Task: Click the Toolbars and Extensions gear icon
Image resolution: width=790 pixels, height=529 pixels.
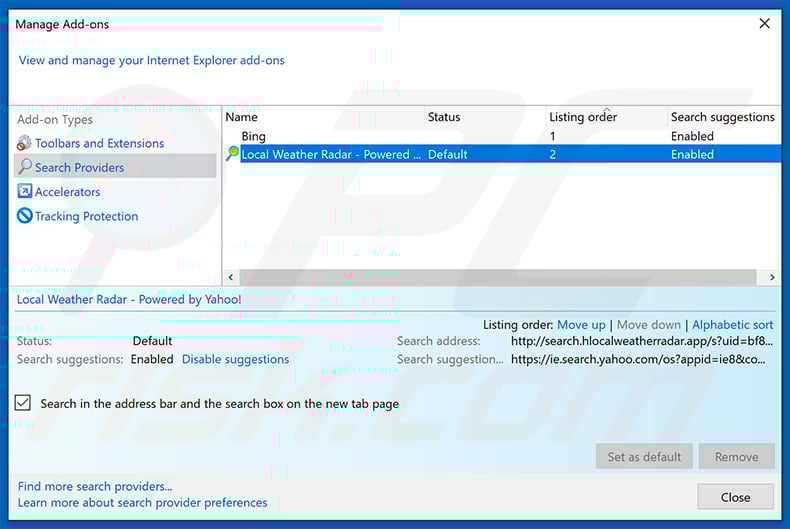Action: pos(24,143)
